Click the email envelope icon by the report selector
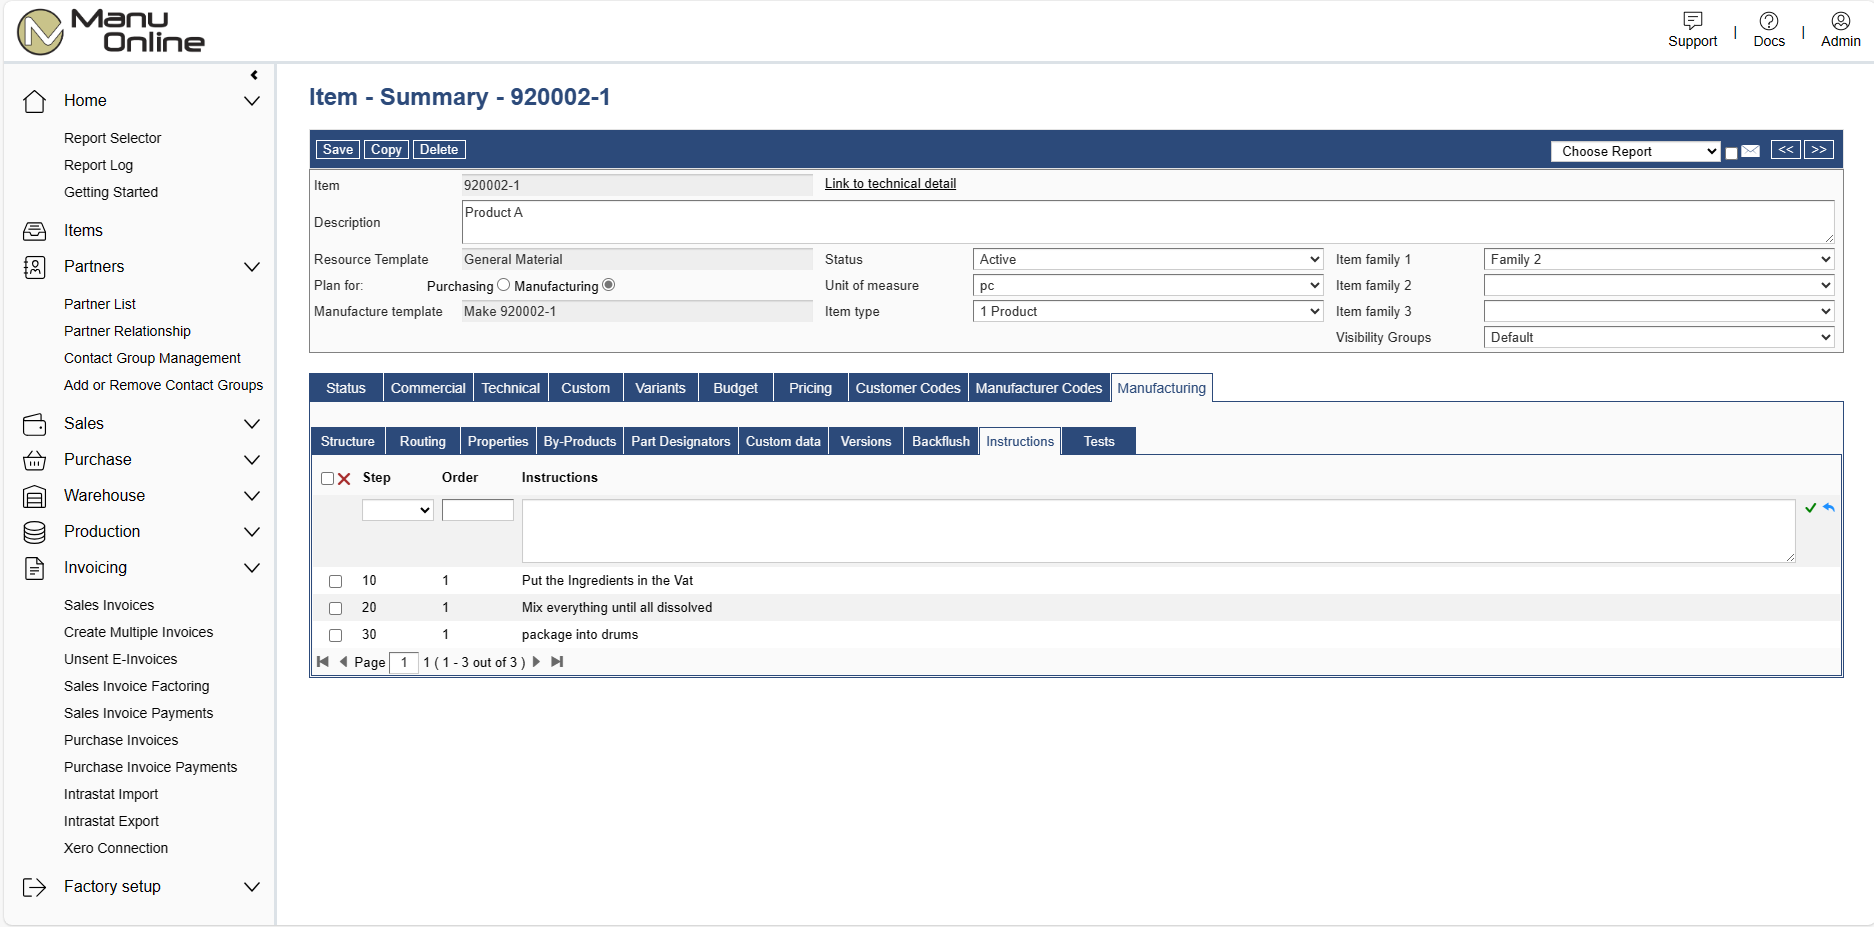This screenshot has width=1874, height=927. [x=1750, y=151]
